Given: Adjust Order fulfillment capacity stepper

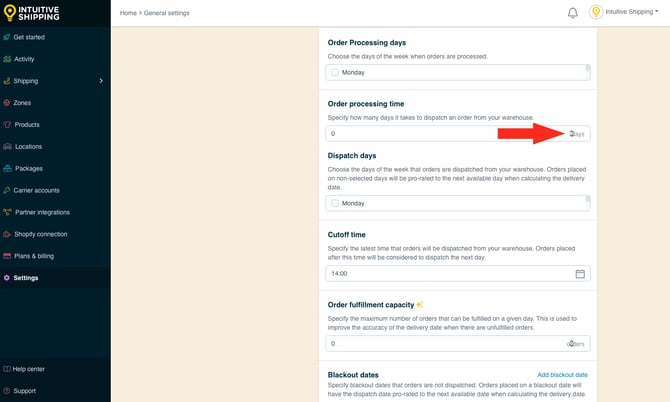Looking at the screenshot, I should pyautogui.click(x=572, y=343).
